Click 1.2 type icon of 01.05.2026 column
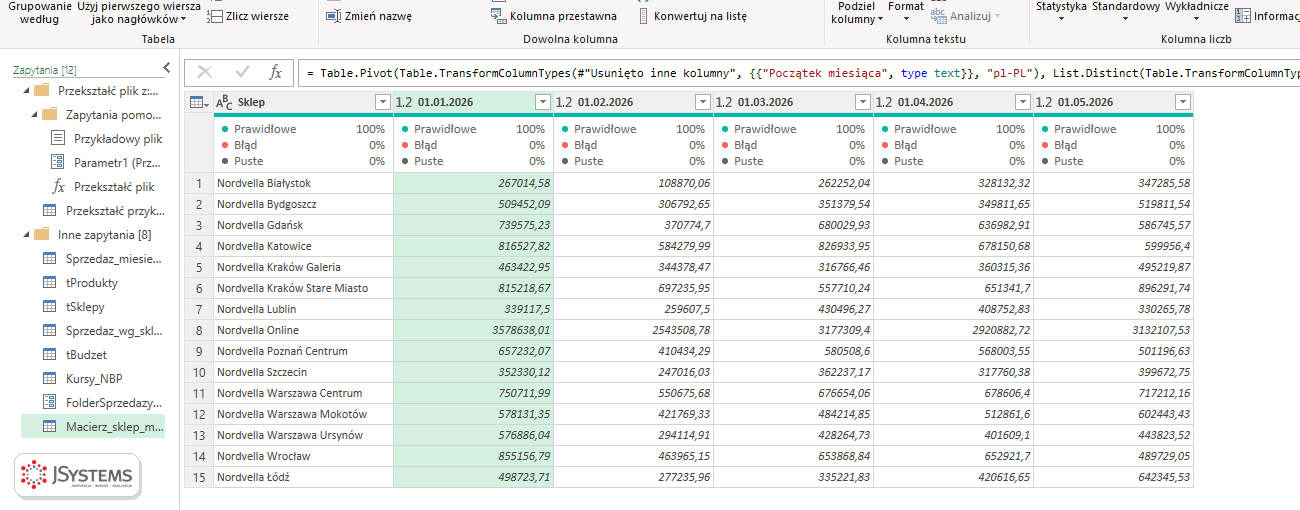Viewport: 1300px width, 510px height. [x=1044, y=102]
